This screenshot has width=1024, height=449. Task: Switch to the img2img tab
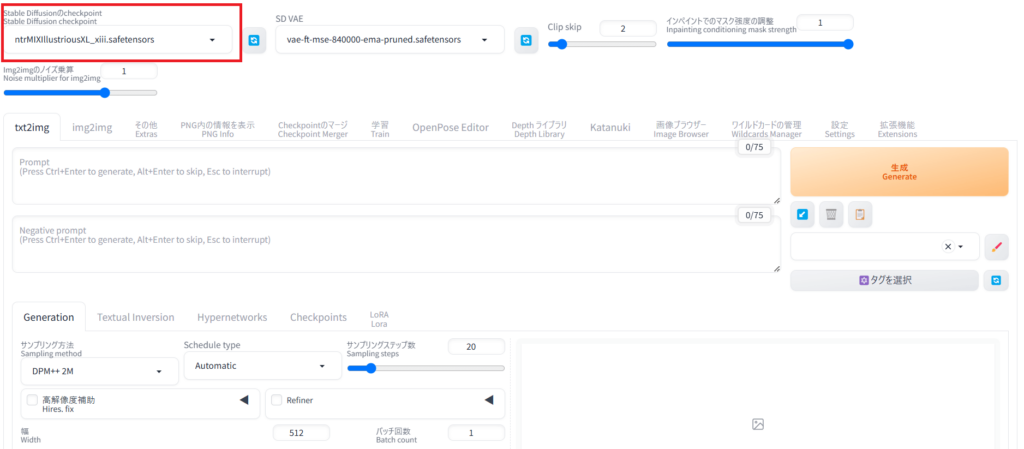(x=92, y=127)
